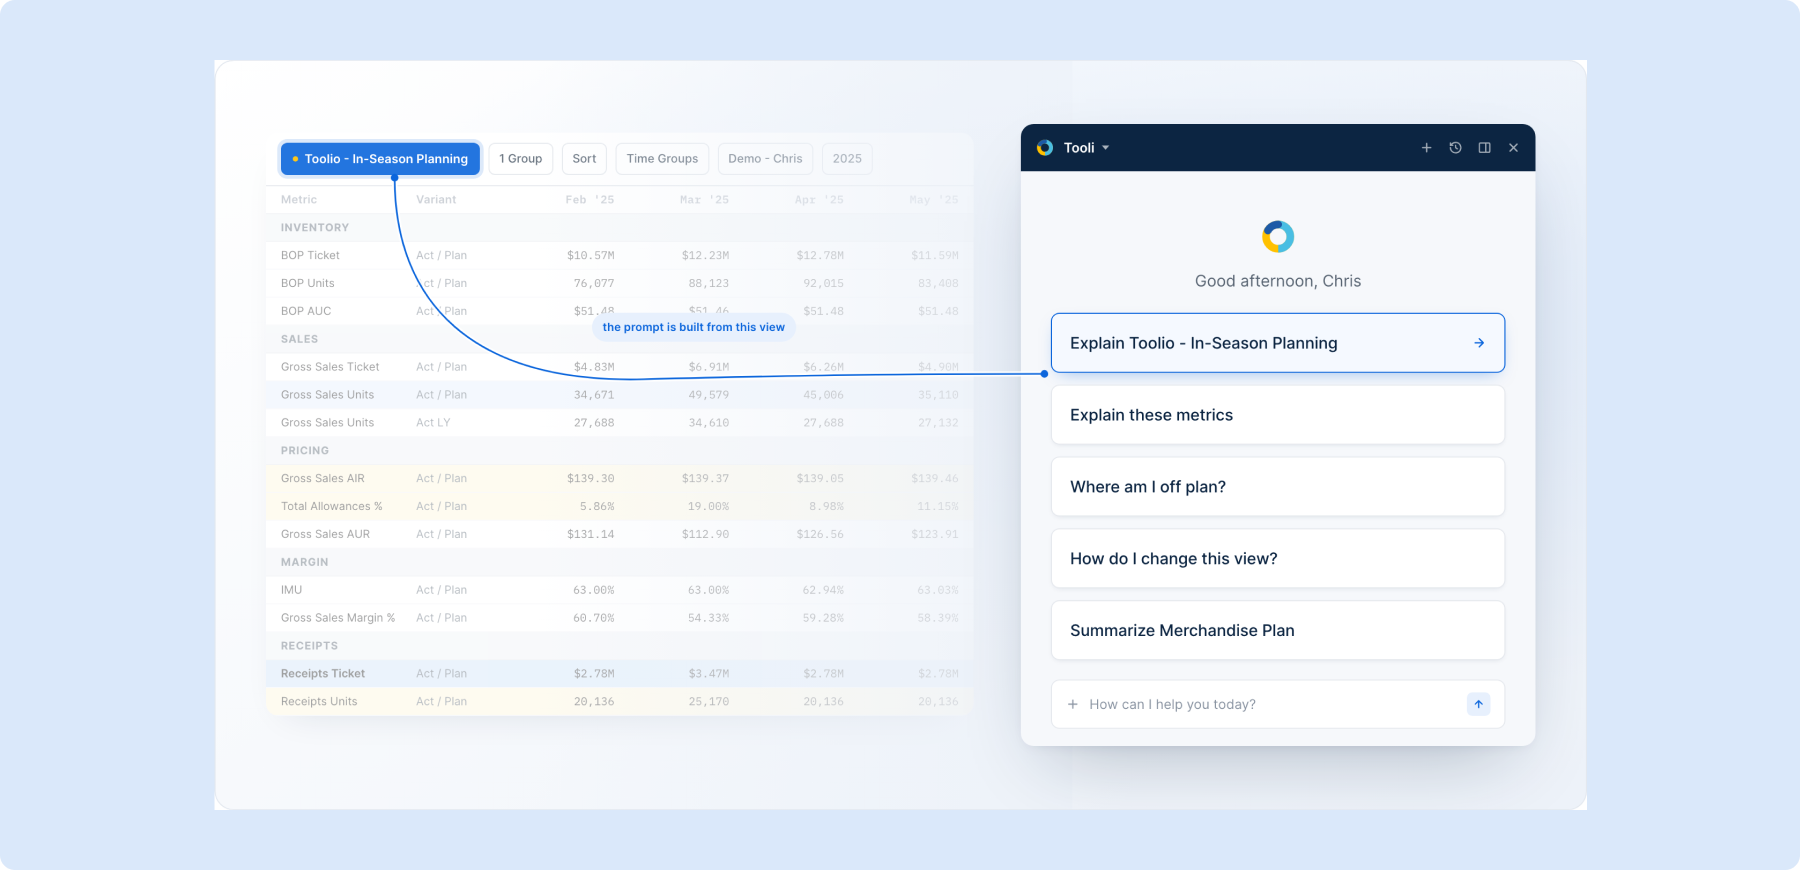This screenshot has height=870, width=1800.
Task: Select the Gross Sales AUR row label
Action: pyautogui.click(x=326, y=535)
